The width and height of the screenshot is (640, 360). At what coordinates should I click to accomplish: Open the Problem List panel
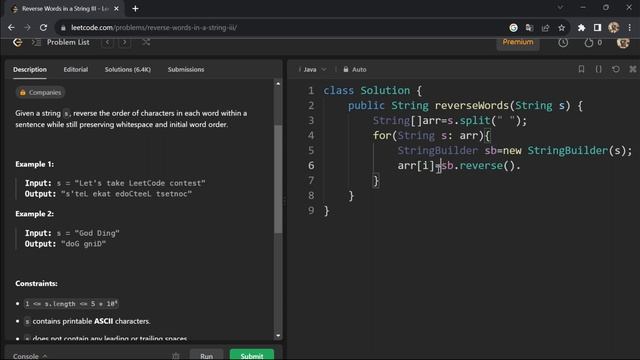[61, 42]
